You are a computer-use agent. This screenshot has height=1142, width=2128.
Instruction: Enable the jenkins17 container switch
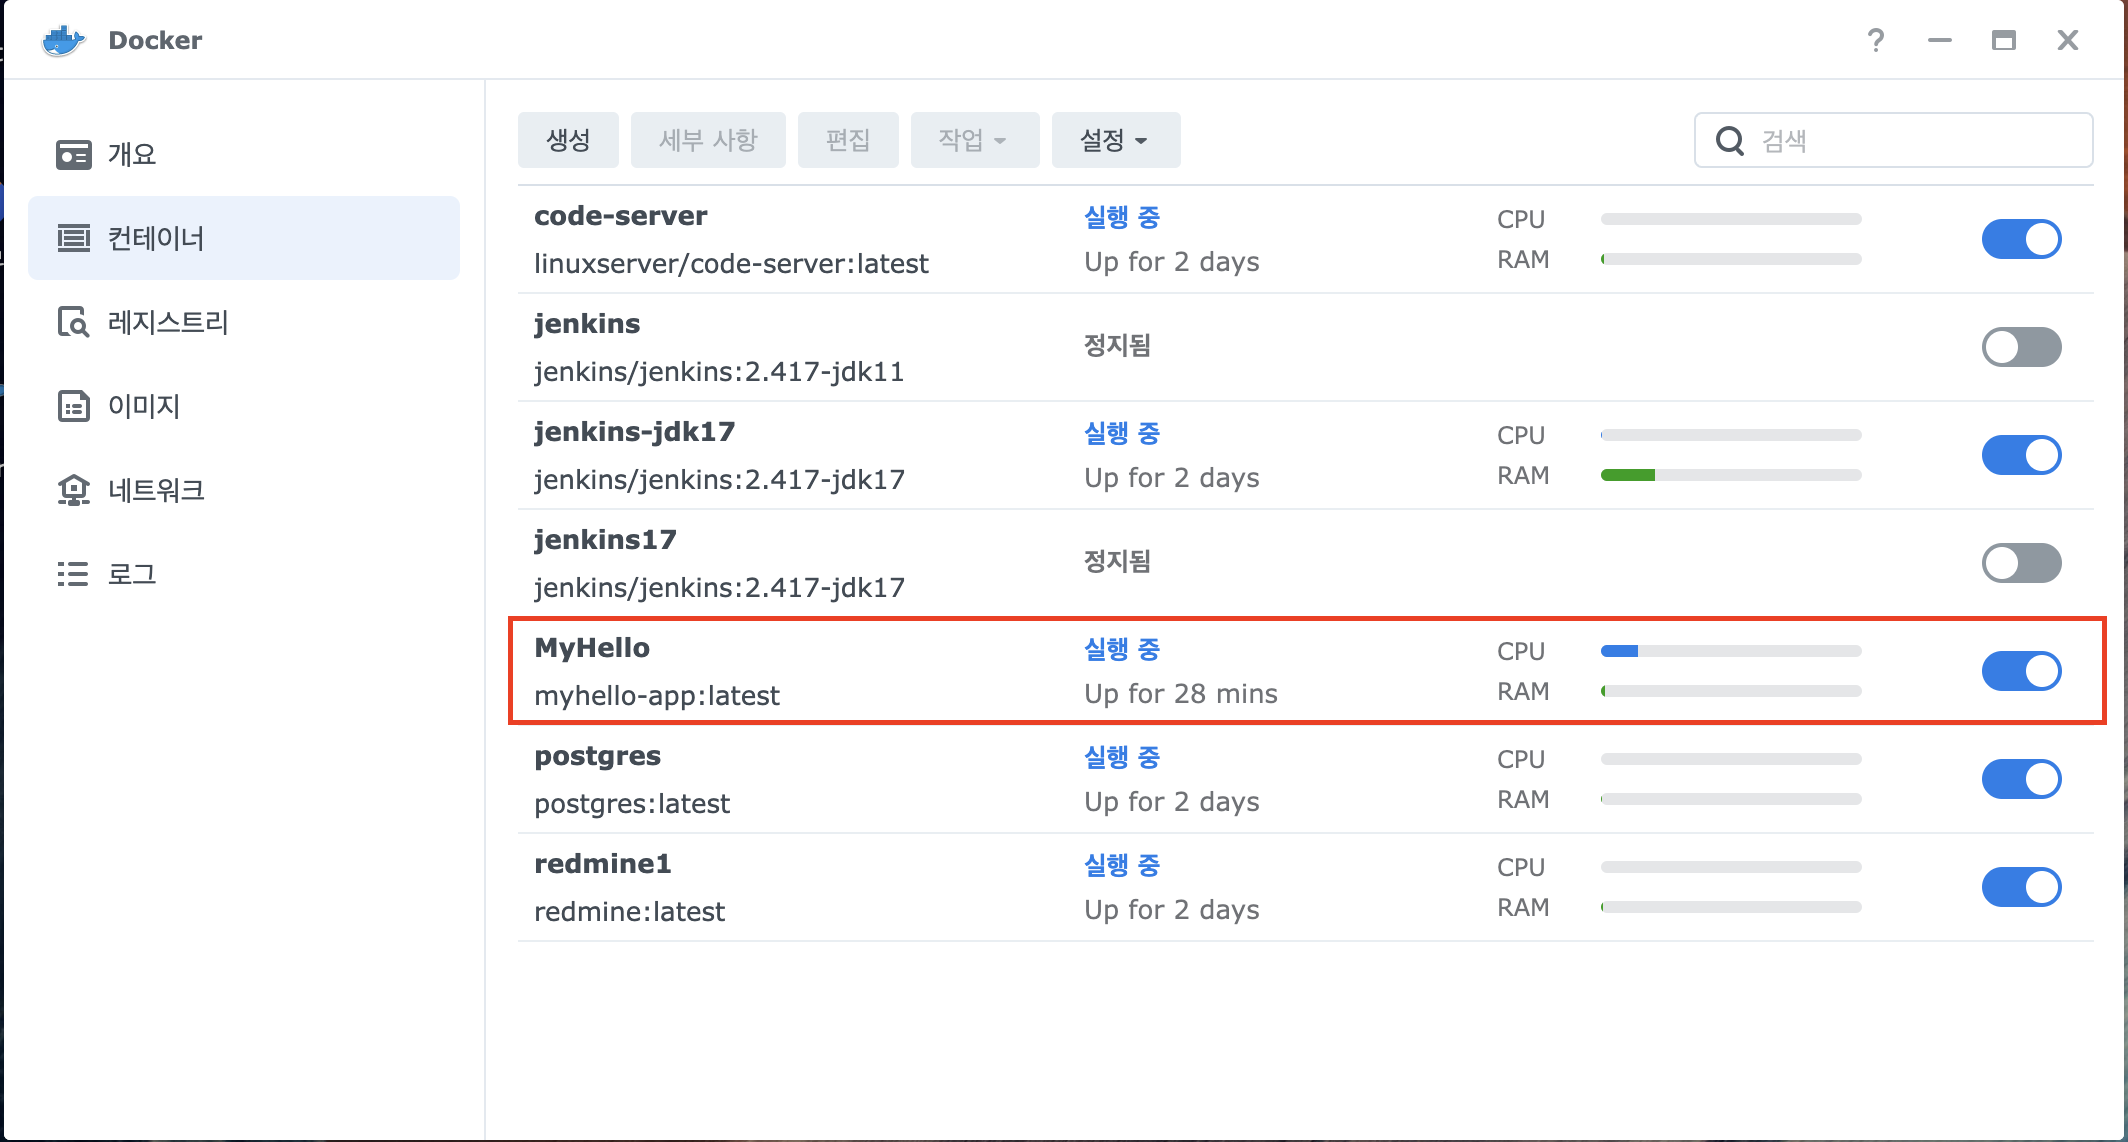pyautogui.click(x=2021, y=563)
